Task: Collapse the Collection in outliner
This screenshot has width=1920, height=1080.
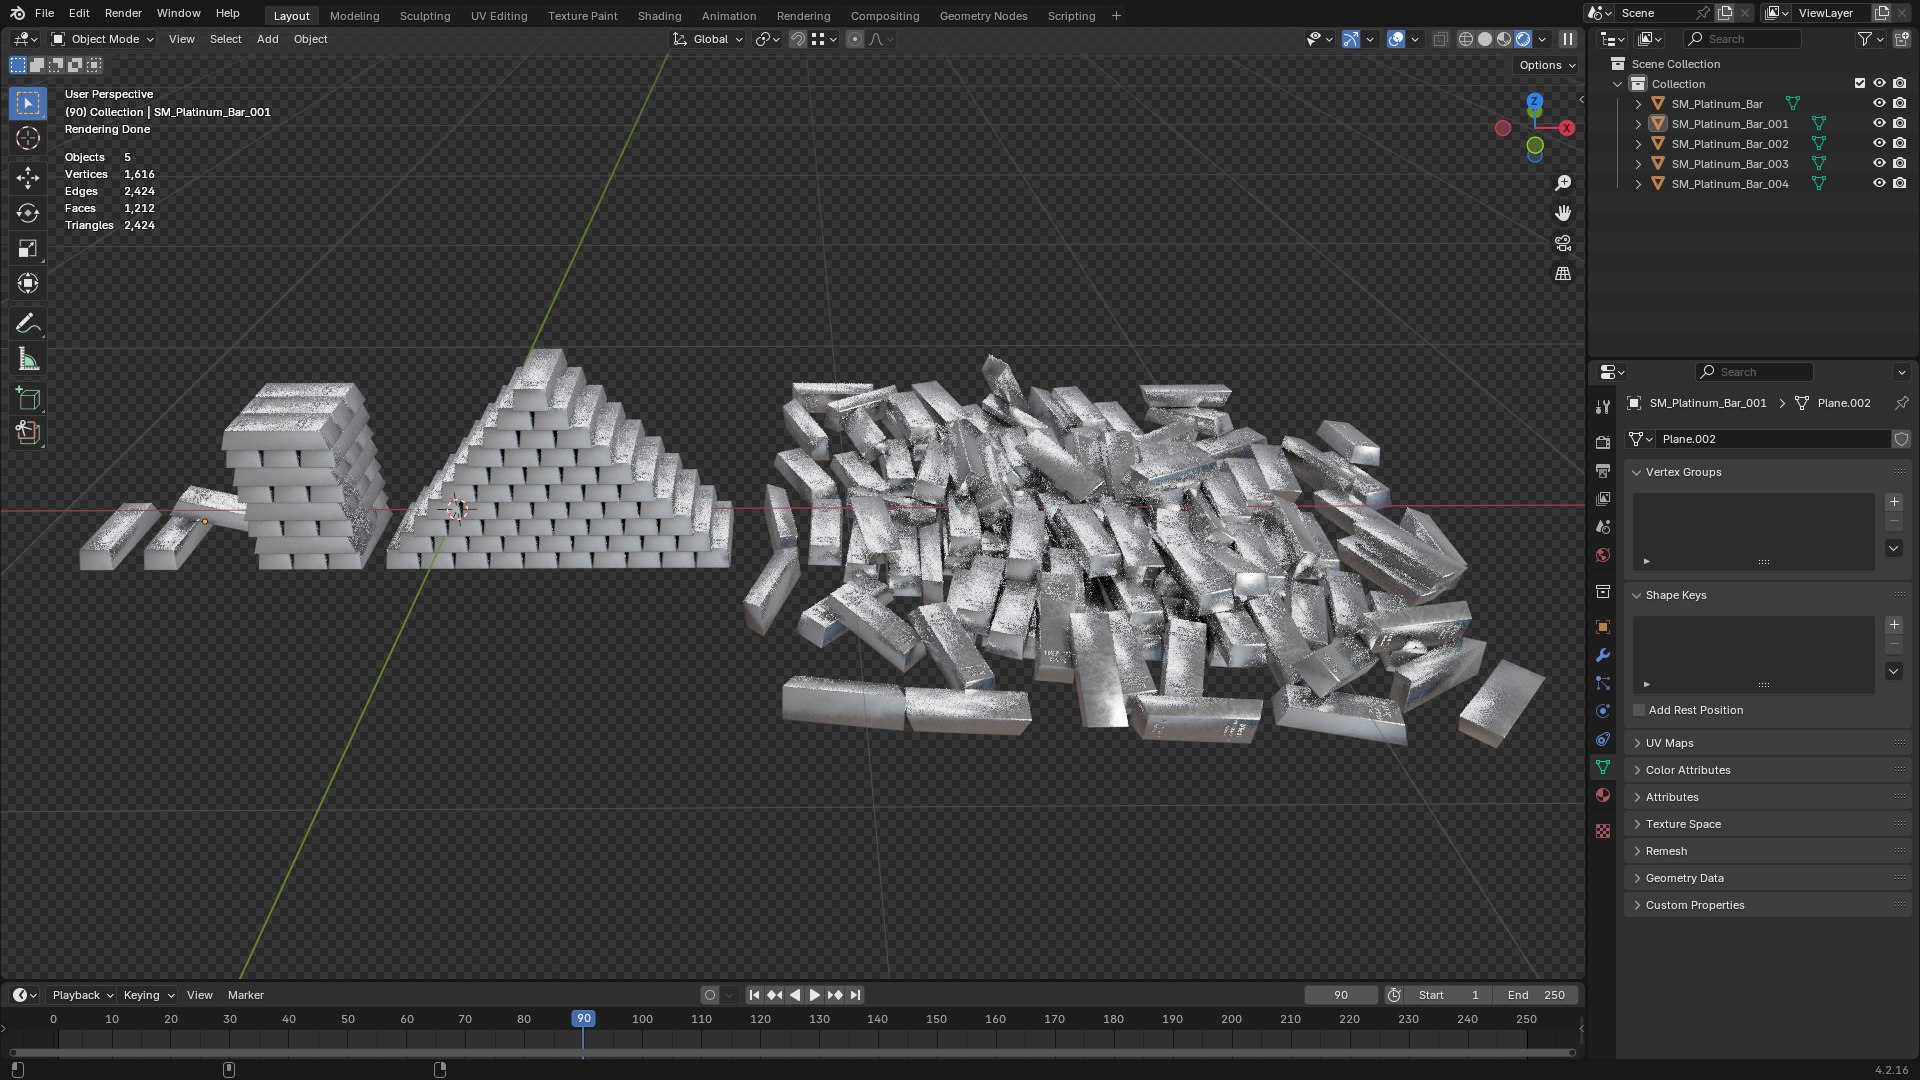Action: (x=1618, y=84)
